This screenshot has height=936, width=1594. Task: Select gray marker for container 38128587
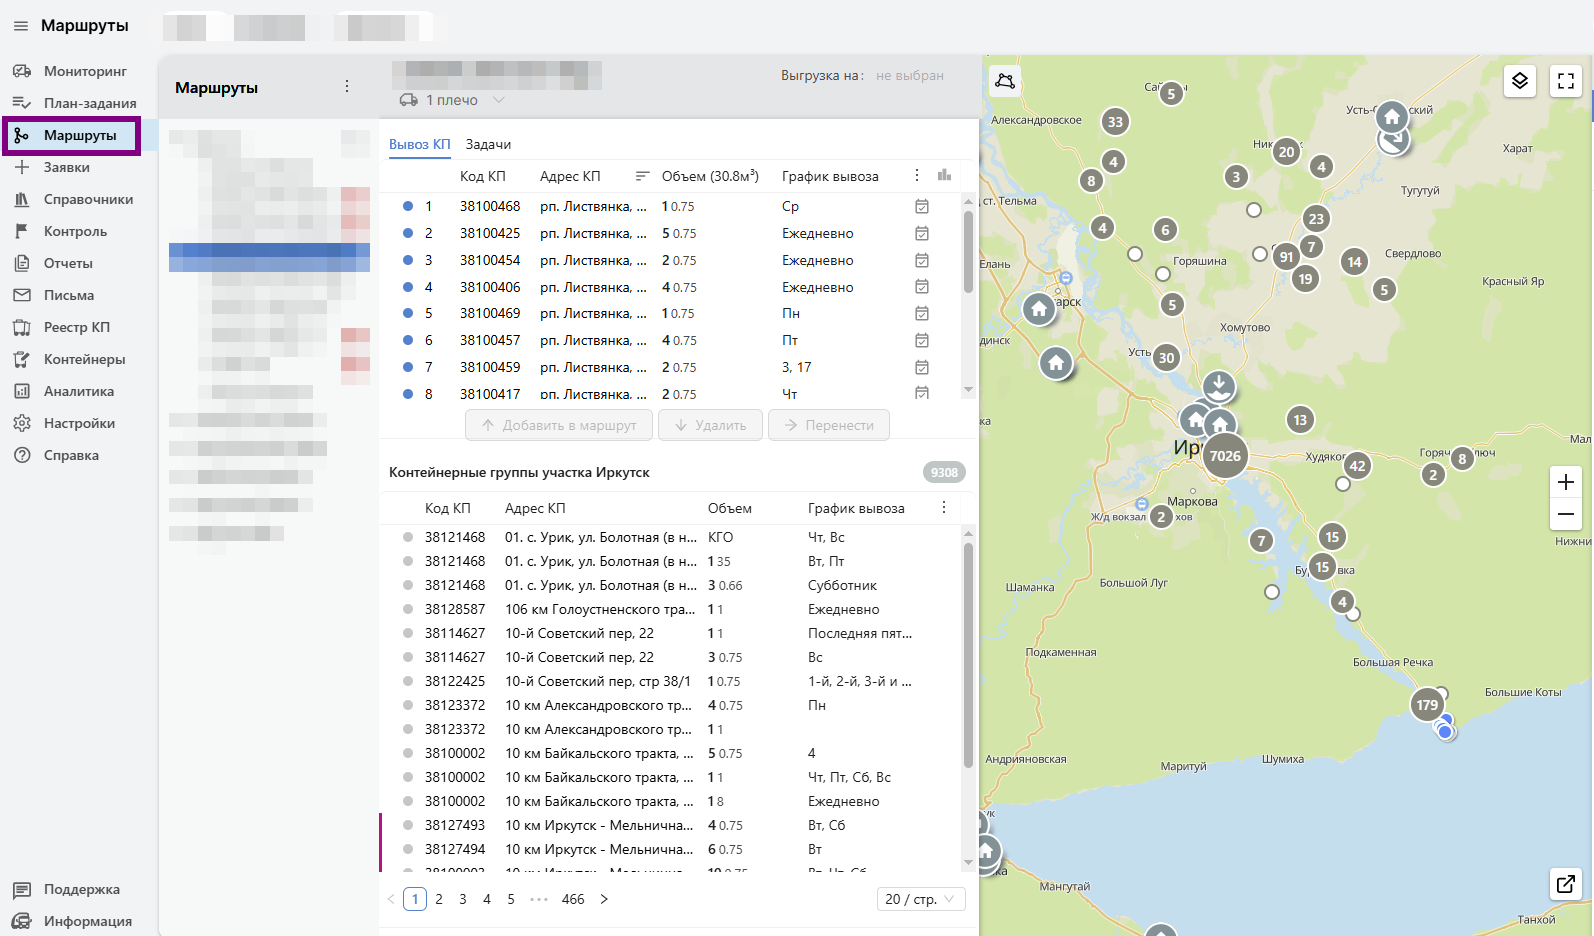(408, 609)
